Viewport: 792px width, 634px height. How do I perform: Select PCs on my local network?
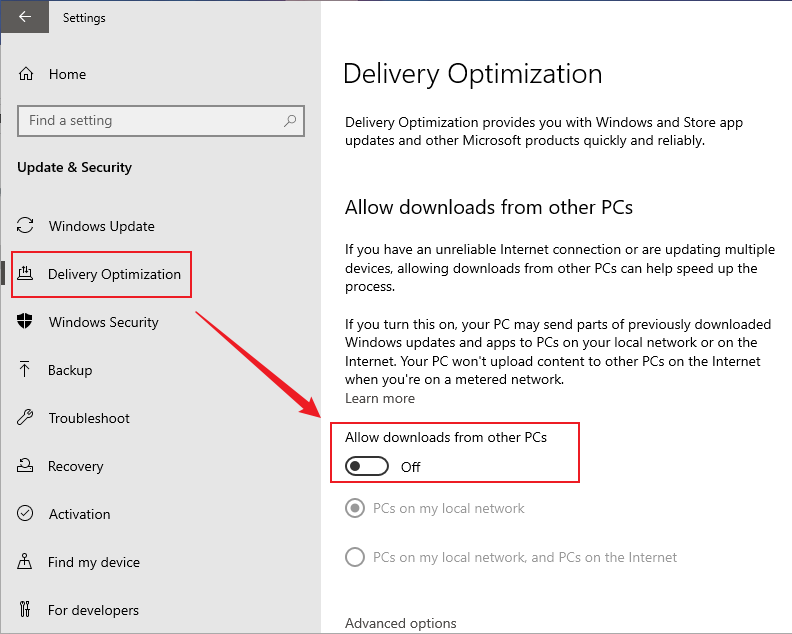pos(355,509)
